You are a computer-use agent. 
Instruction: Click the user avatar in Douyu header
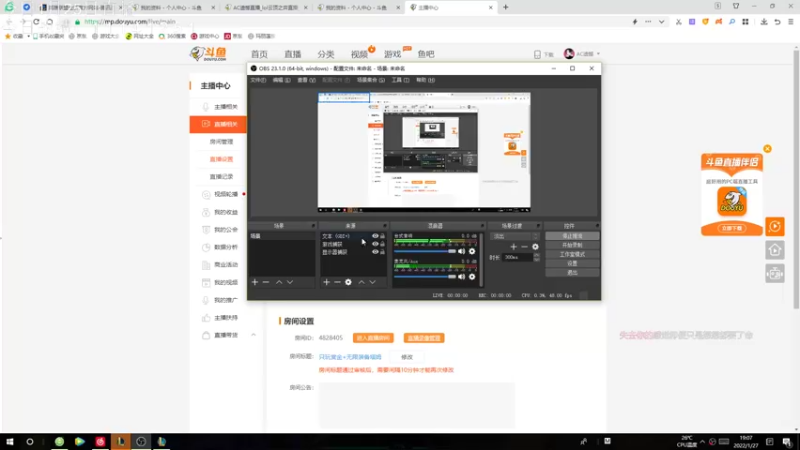[x=569, y=54]
